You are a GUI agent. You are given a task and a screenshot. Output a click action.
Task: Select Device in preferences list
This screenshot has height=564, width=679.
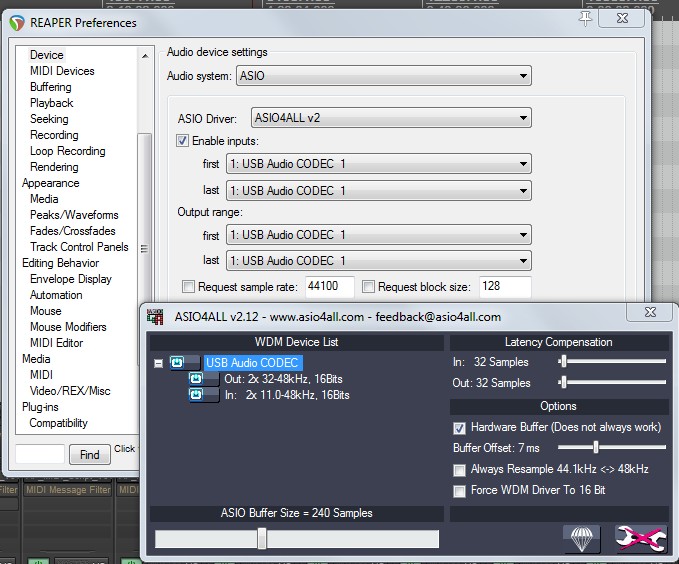[47, 55]
